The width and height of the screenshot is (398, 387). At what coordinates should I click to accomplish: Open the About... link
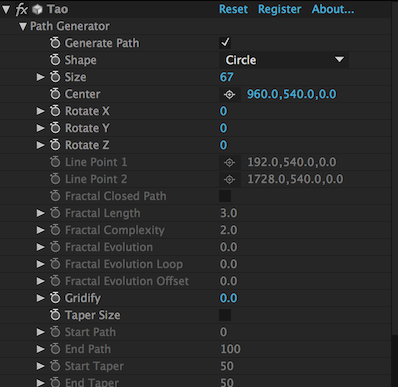(x=333, y=9)
